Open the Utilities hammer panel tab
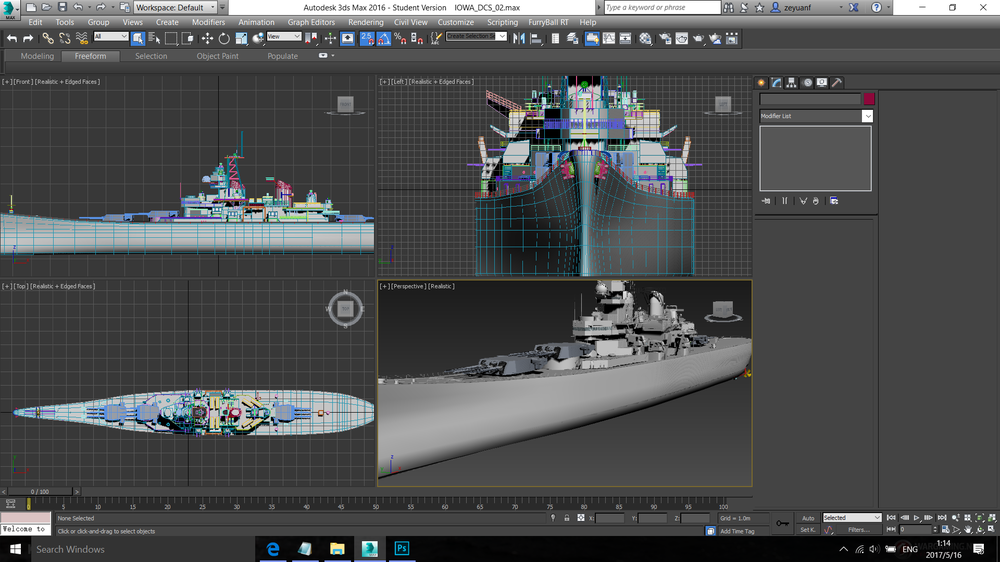The height and width of the screenshot is (562, 1000). point(836,83)
